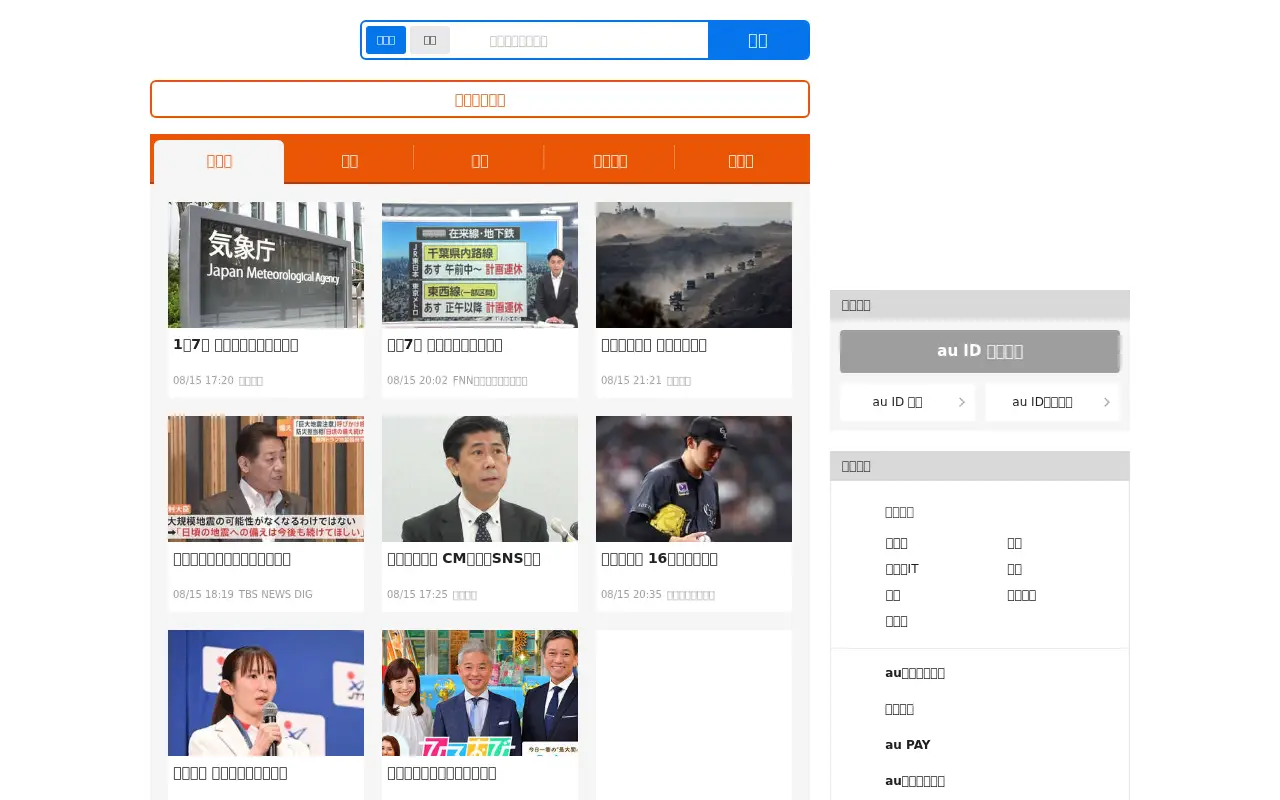Viewport: 1280px width, 800px height.
Task: Open the headline mentioning CM and SNS
Action: 464,559
